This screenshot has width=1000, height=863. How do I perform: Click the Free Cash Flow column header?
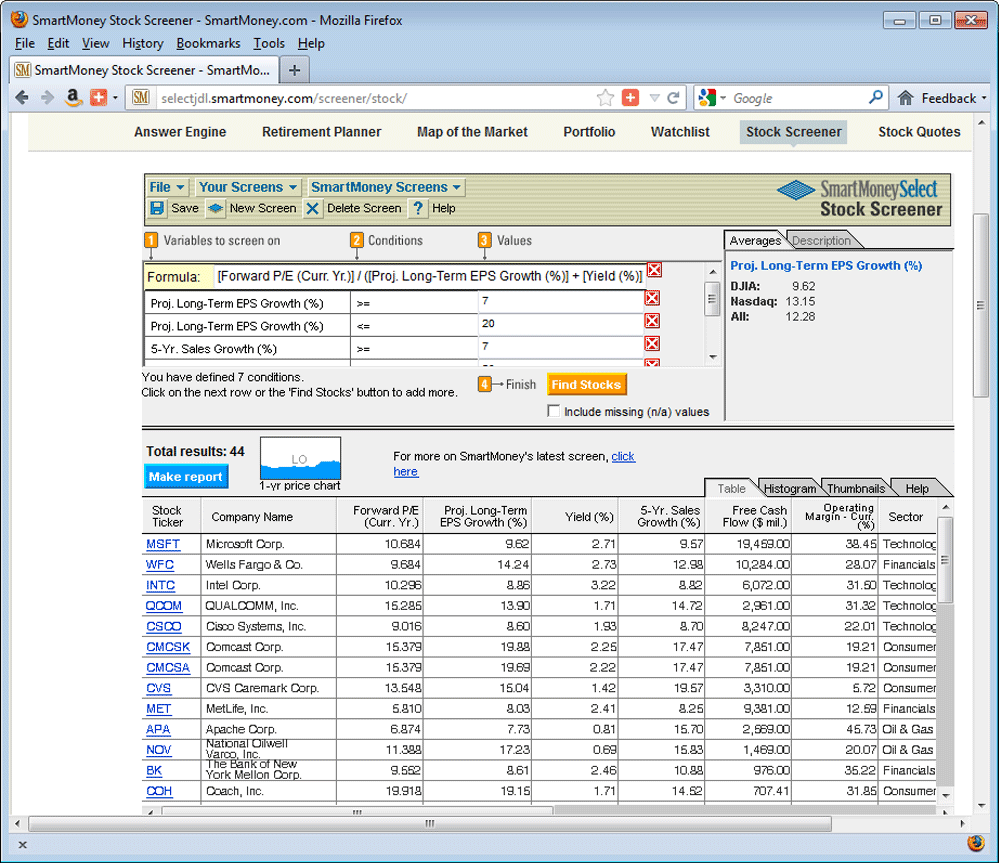coord(755,516)
